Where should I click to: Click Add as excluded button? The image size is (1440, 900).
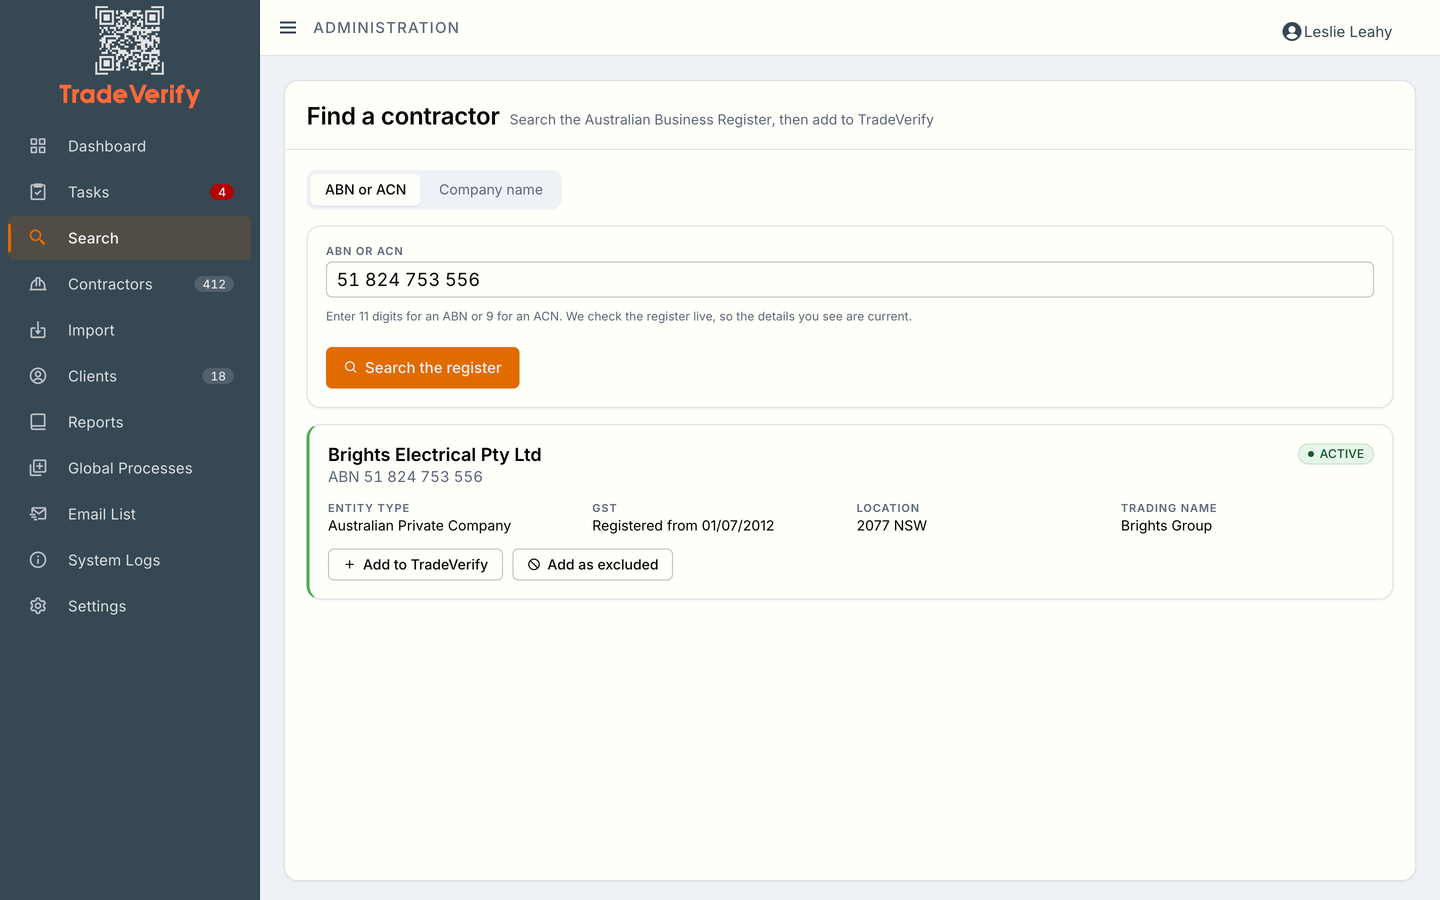click(x=593, y=565)
